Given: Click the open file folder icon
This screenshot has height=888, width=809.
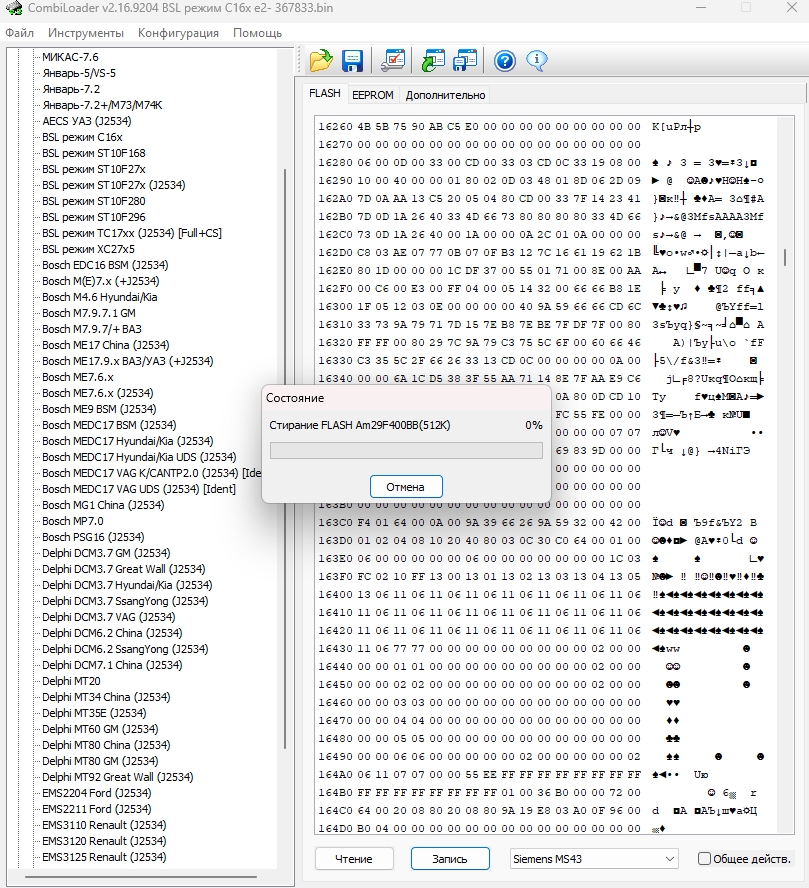Looking at the screenshot, I should click(x=320, y=61).
